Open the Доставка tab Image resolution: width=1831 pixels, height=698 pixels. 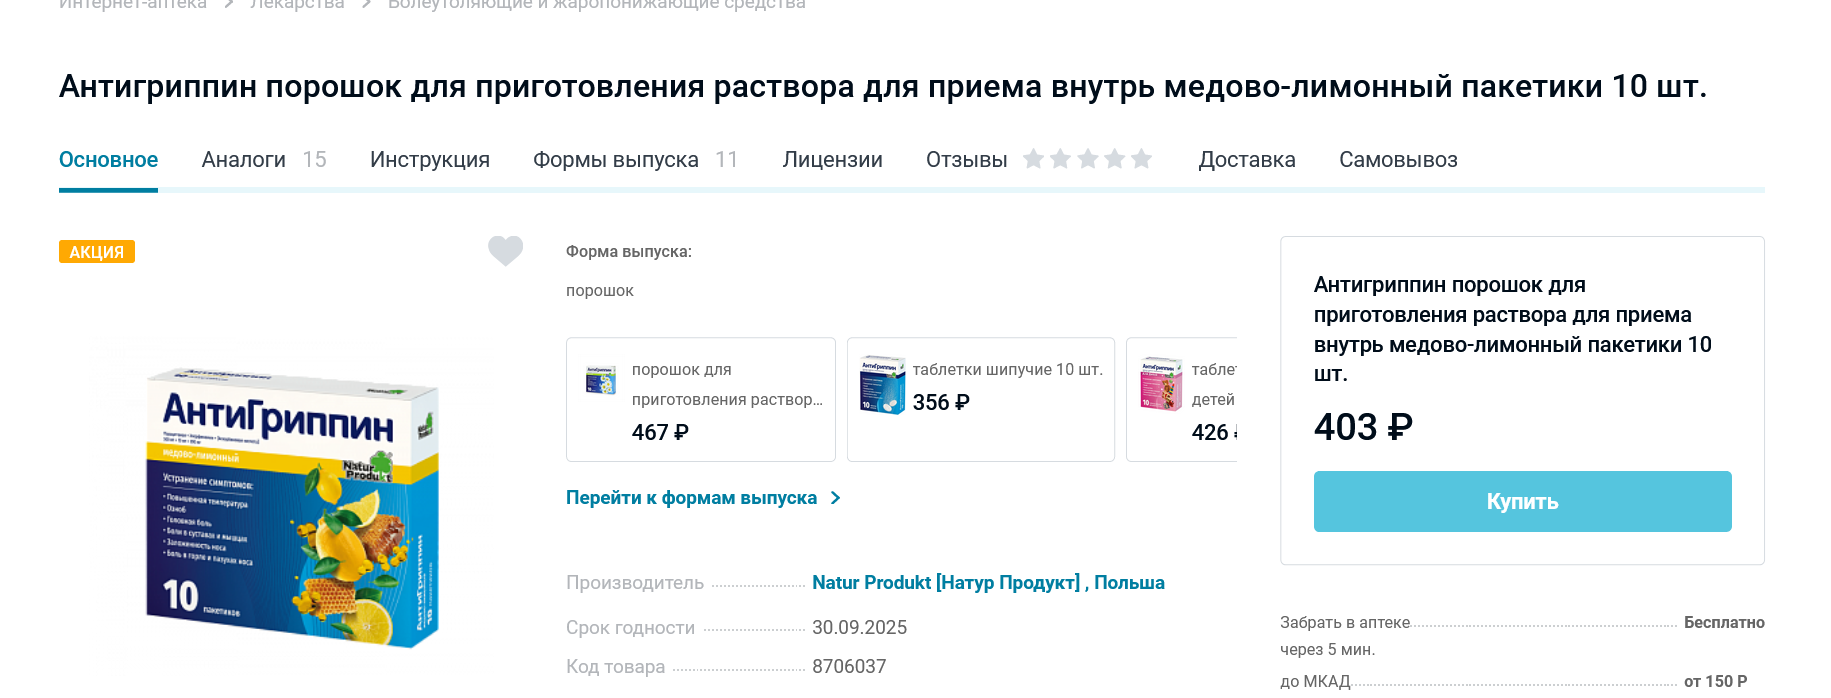(1247, 160)
